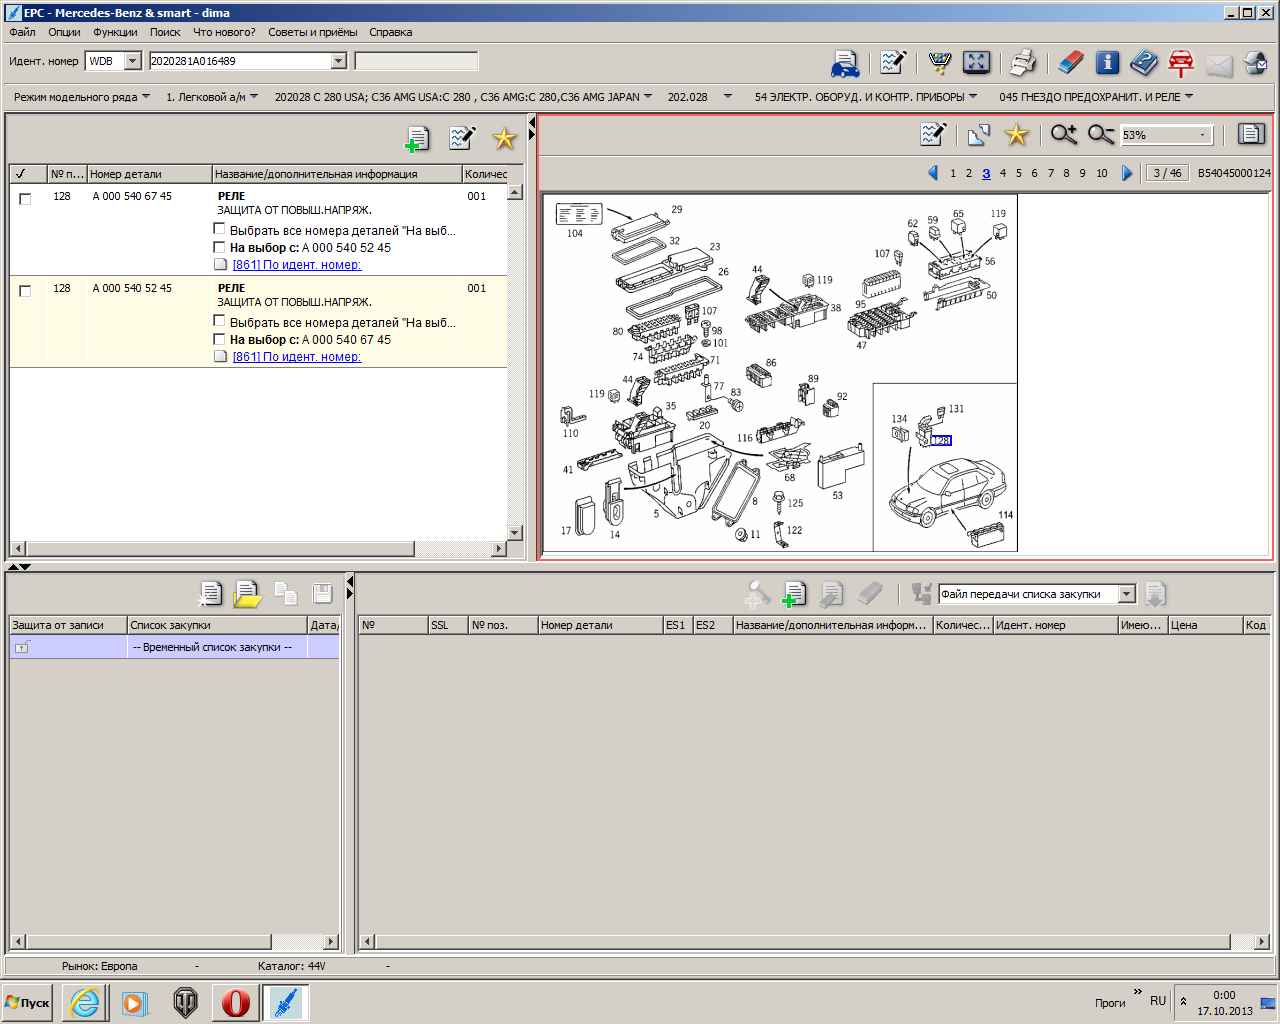
Task: Expand '045 ГНЕЗДО ПРЕДОХРАНИТ. И РЕЛЕ' subgroup
Action: point(1096,97)
